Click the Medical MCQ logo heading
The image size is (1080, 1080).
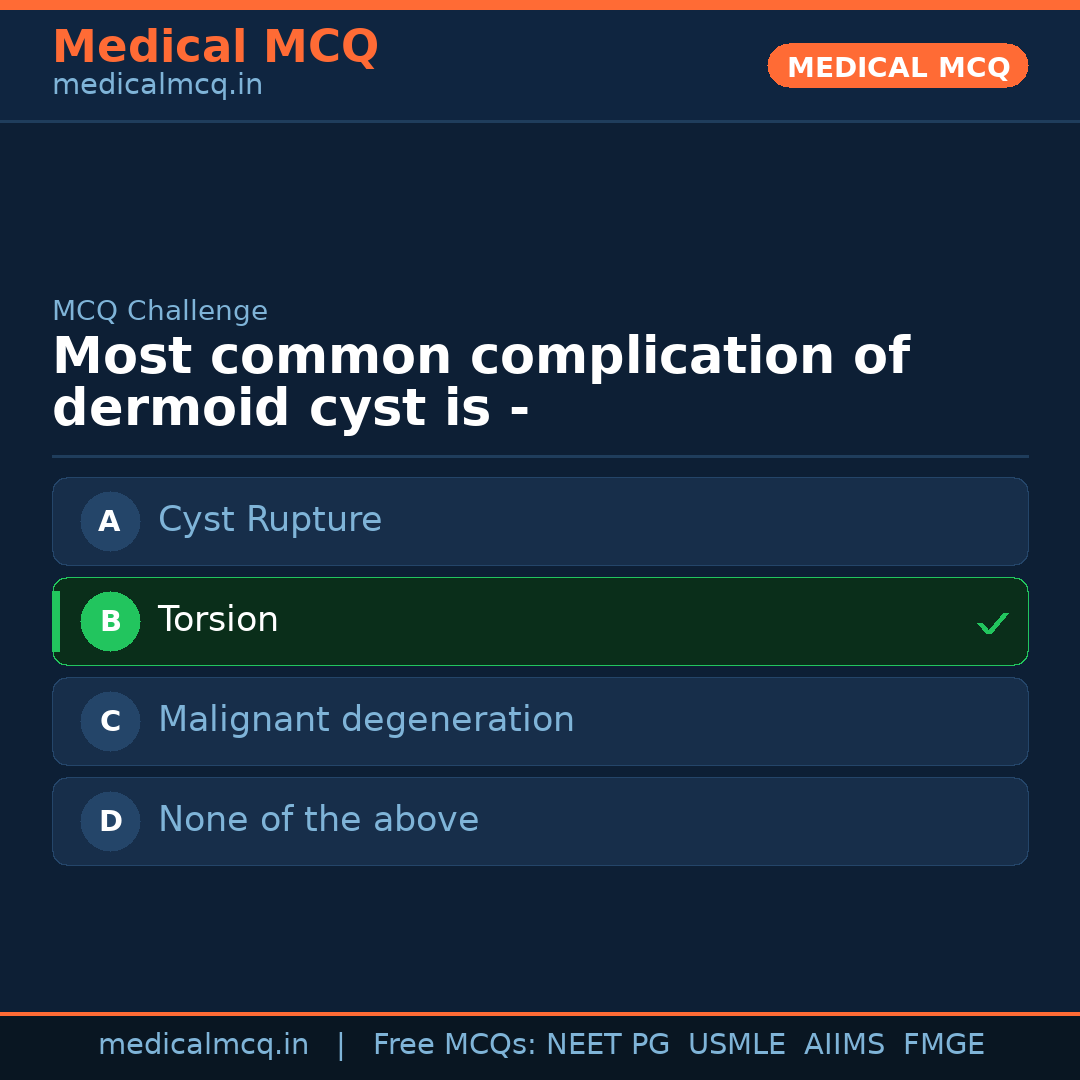(215, 46)
